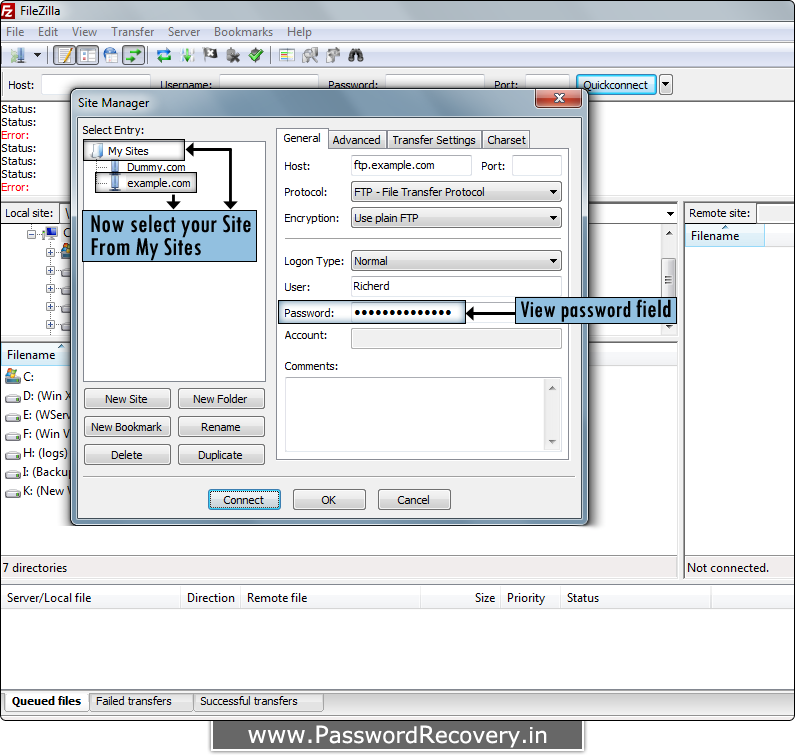Click the H: drive icon
The image size is (795, 755).
pyautogui.click(x=13, y=455)
